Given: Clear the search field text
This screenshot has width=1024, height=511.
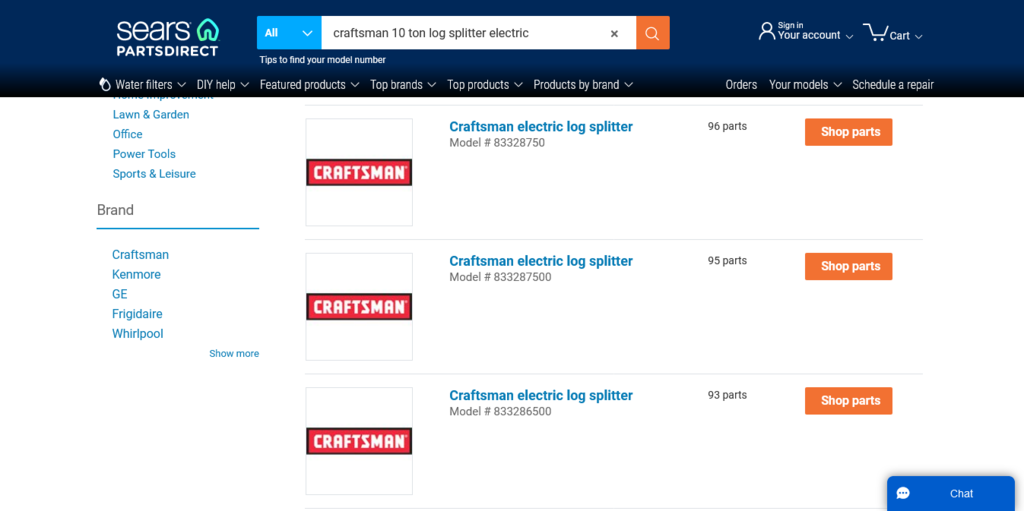Looking at the screenshot, I should pyautogui.click(x=614, y=33).
